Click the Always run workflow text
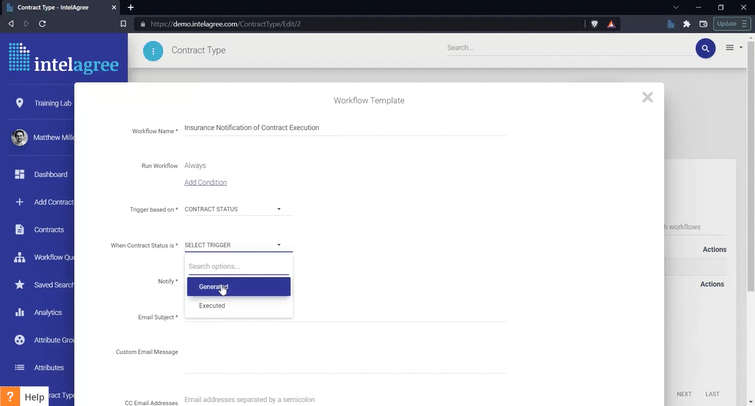This screenshot has width=755, height=406. coord(195,165)
